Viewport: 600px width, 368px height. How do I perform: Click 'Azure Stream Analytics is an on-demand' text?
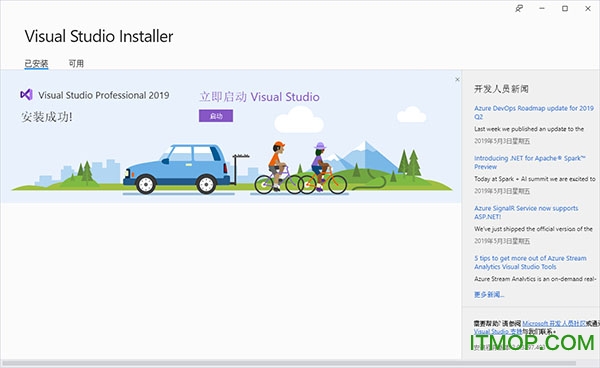click(x=535, y=279)
